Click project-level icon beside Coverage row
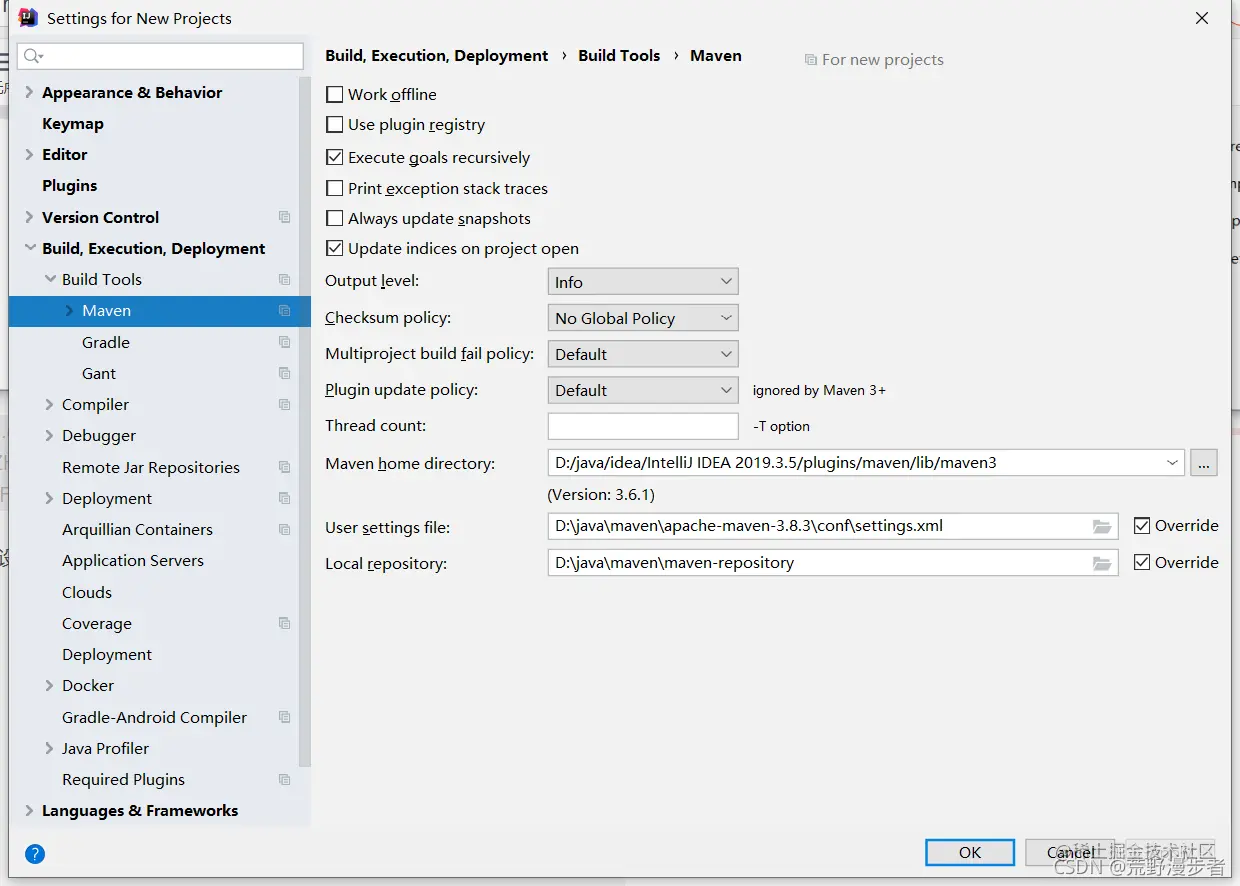Viewport: 1240px width, 886px height. click(285, 623)
